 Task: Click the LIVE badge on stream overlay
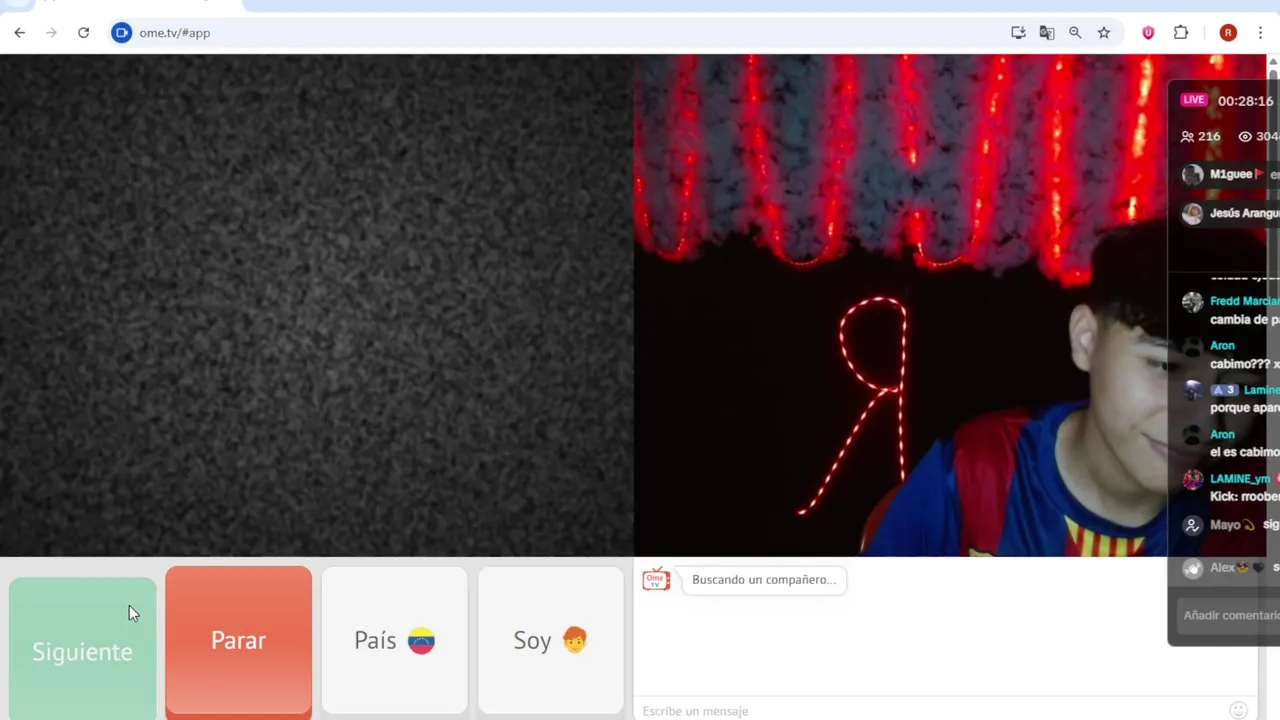coord(1193,100)
